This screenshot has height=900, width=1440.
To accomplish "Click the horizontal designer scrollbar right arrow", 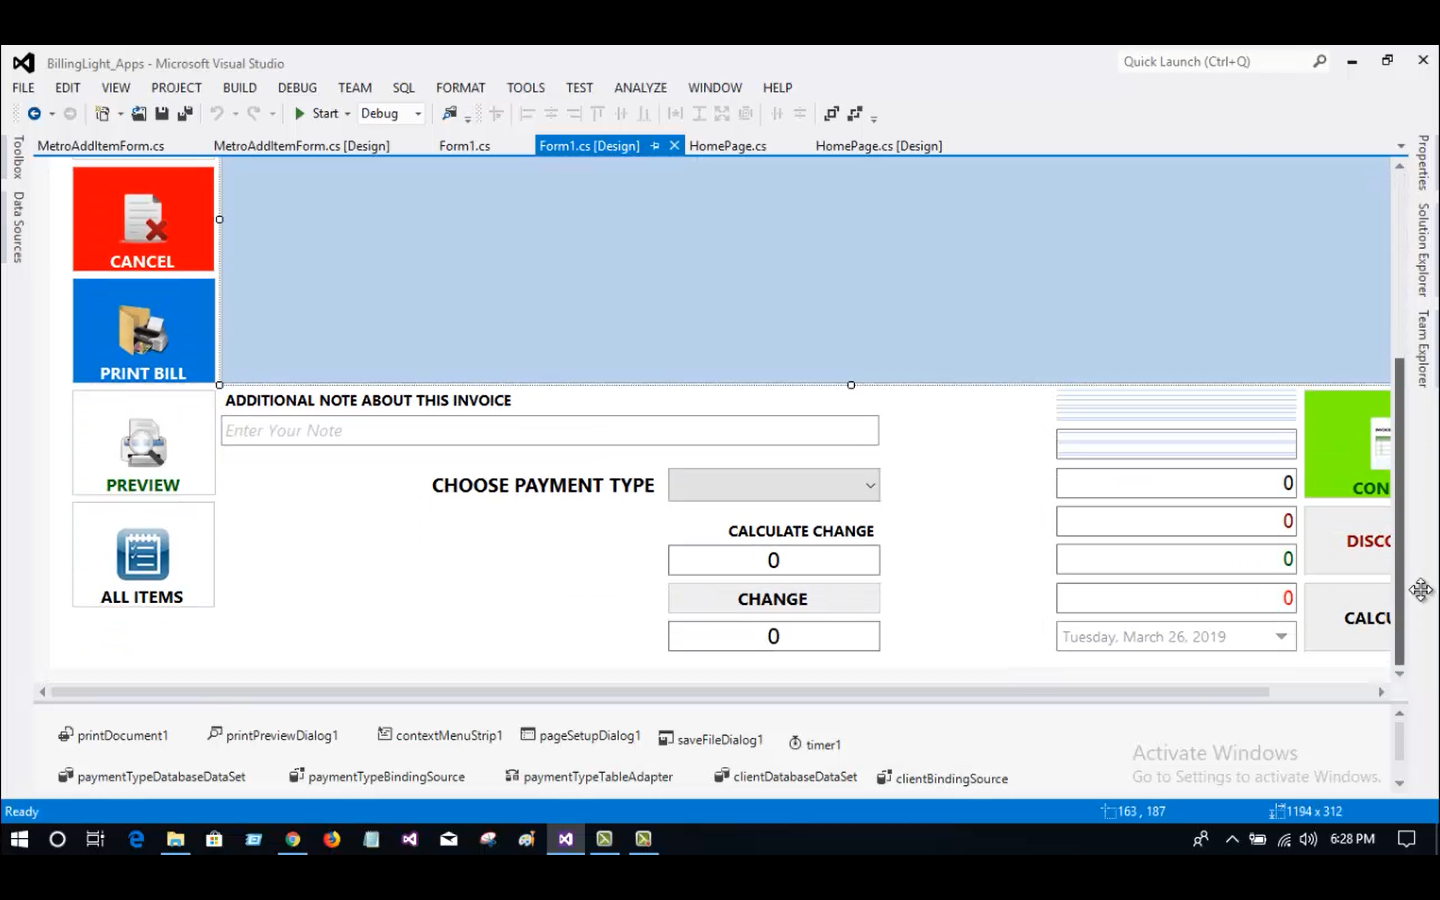I will (x=1381, y=691).
